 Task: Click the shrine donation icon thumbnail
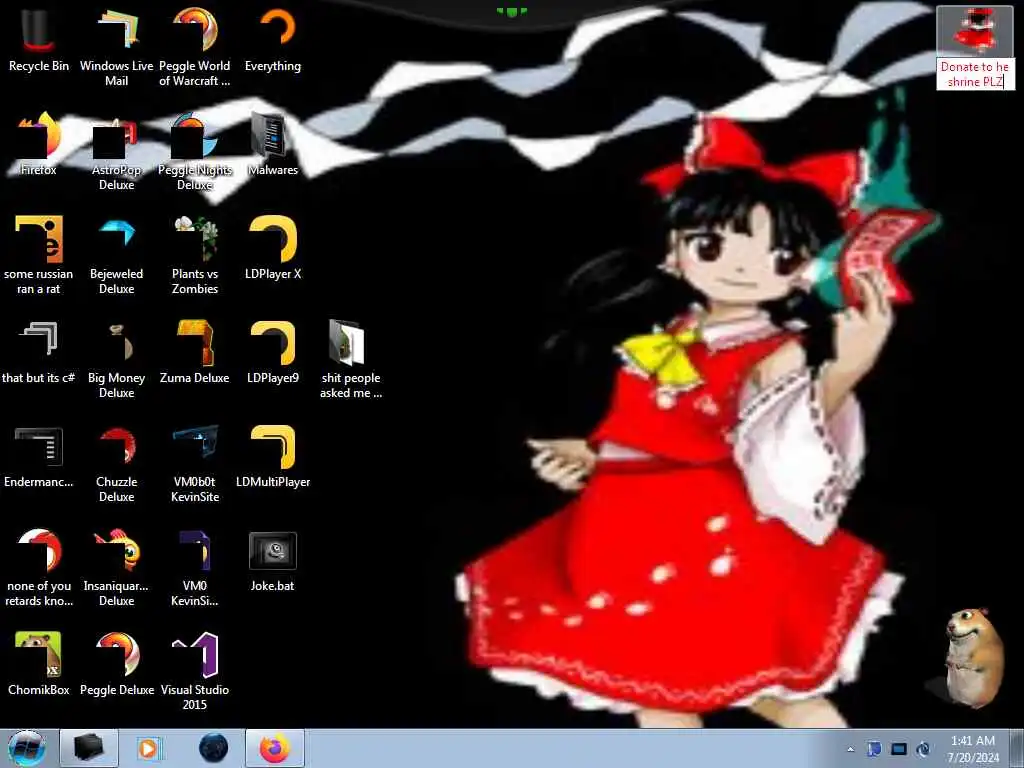pyautogui.click(x=974, y=30)
